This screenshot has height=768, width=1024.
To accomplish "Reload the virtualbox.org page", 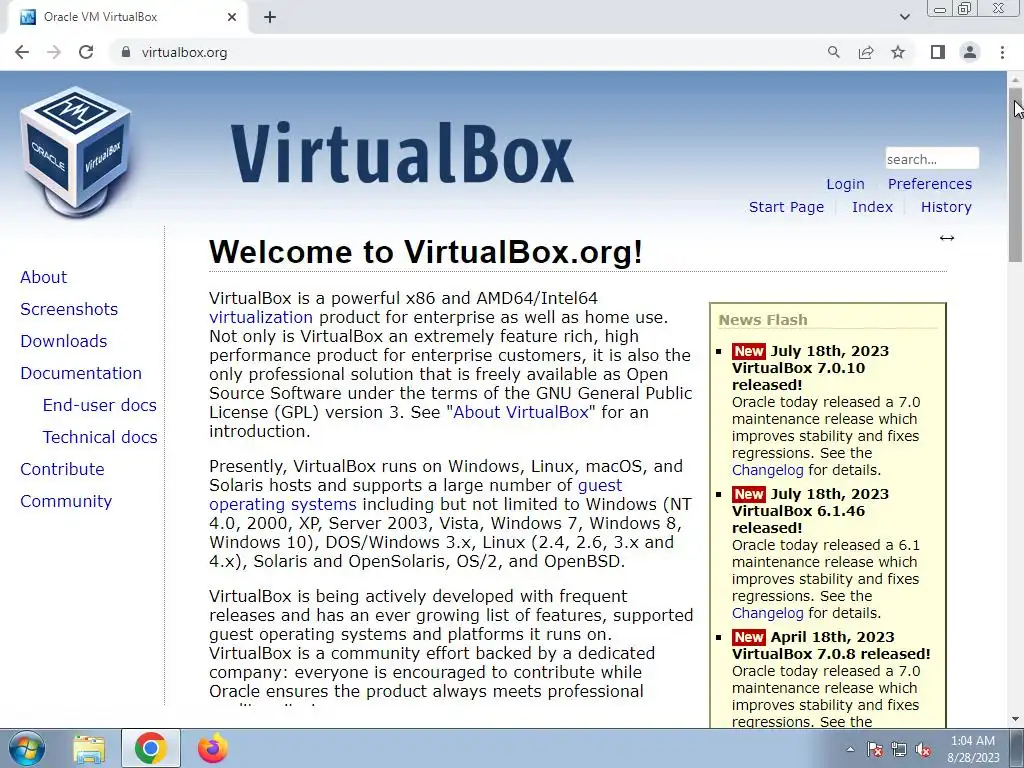I will pos(86,52).
